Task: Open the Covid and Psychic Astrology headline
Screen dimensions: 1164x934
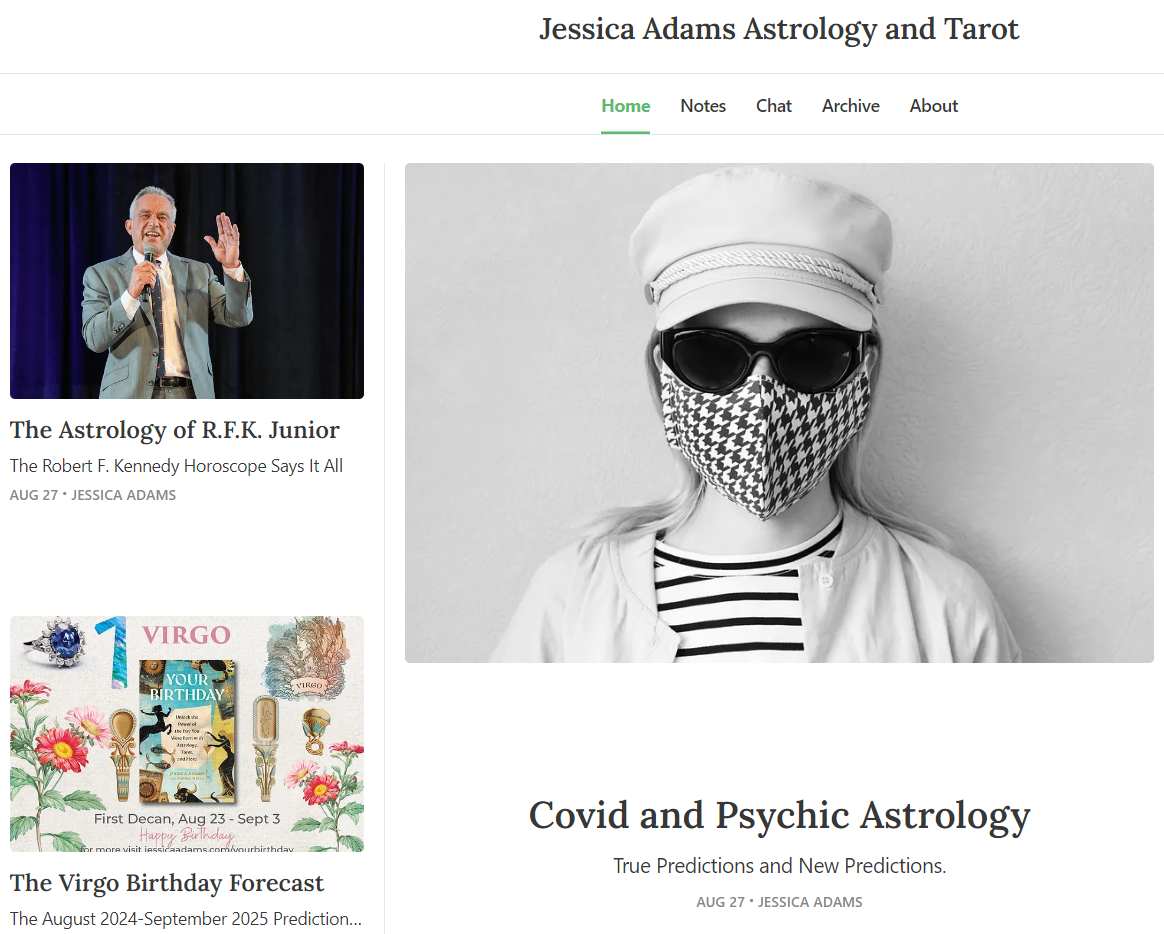Action: coord(779,816)
